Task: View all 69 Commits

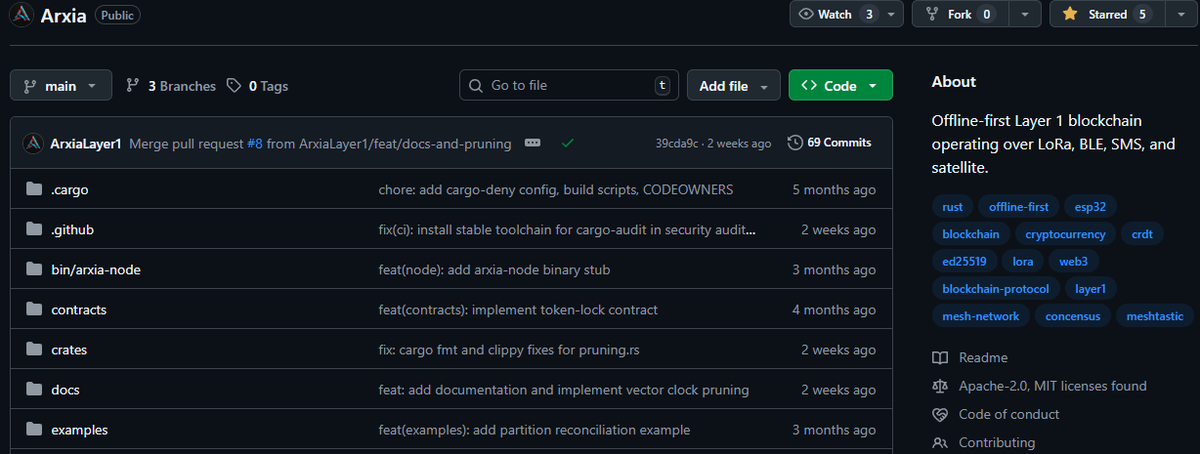Action: tap(829, 143)
